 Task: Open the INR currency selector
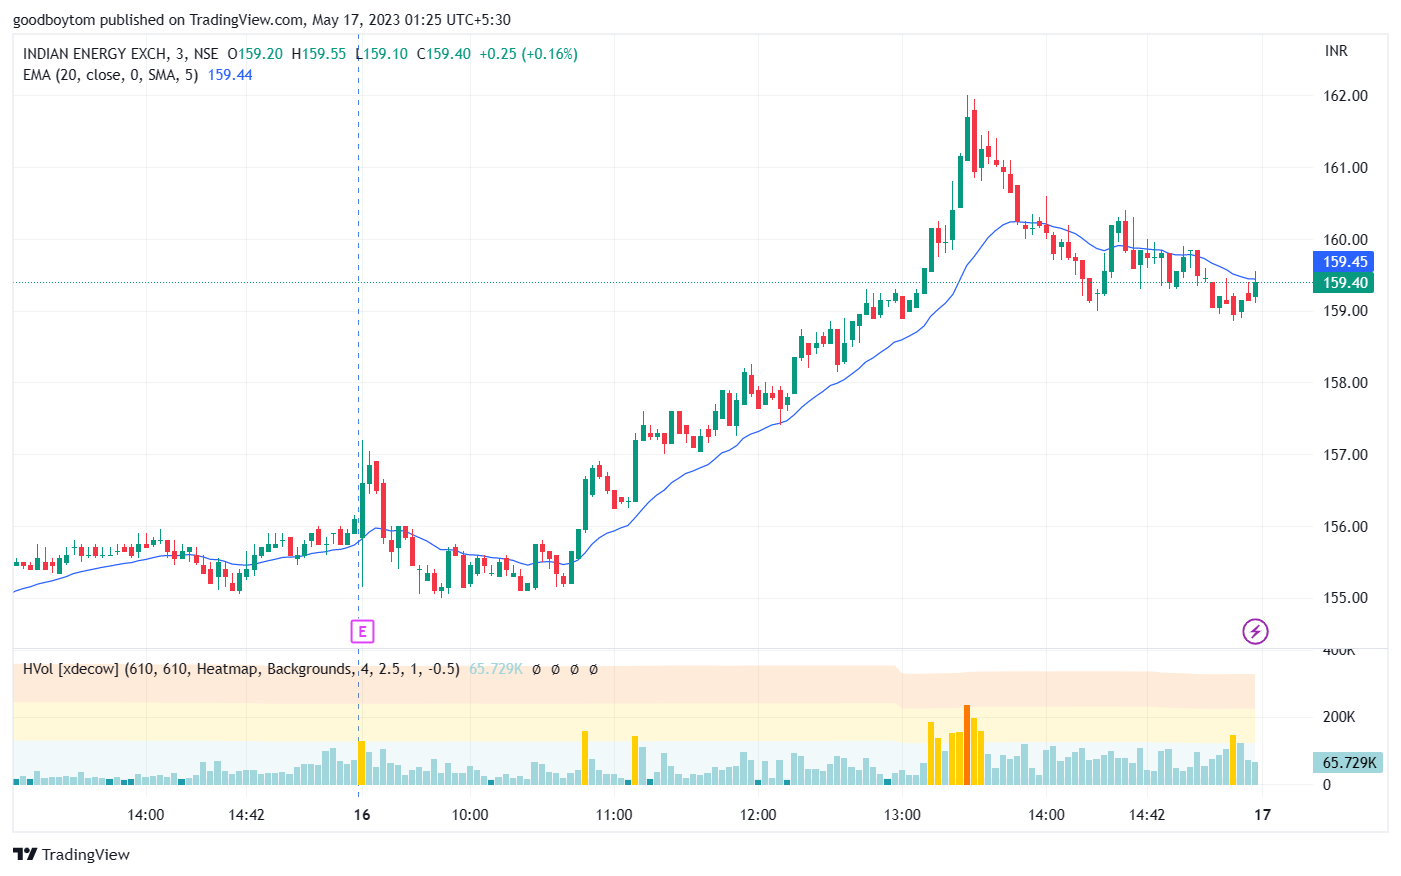coord(1336,51)
